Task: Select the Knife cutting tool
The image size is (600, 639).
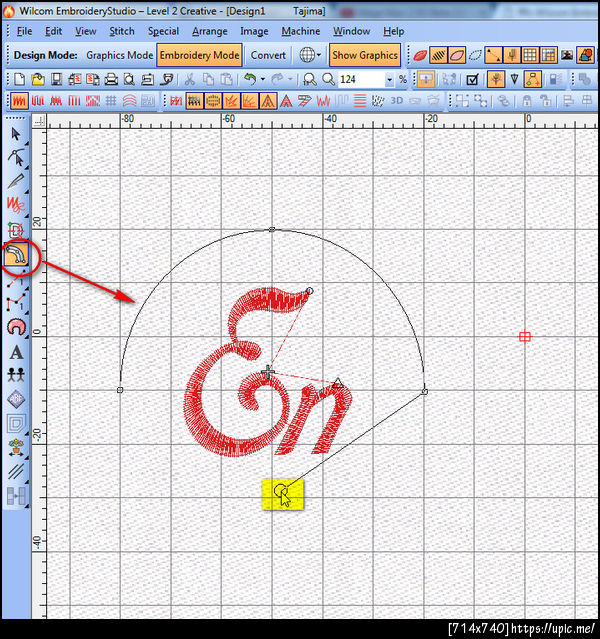Action: click(15, 181)
